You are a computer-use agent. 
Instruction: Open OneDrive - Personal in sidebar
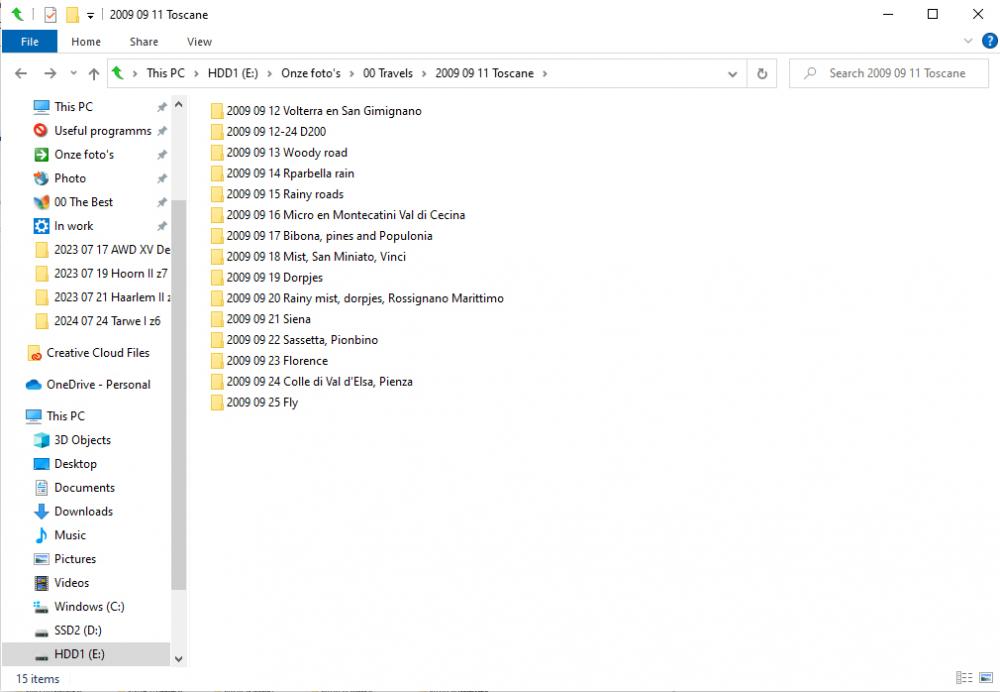click(98, 385)
